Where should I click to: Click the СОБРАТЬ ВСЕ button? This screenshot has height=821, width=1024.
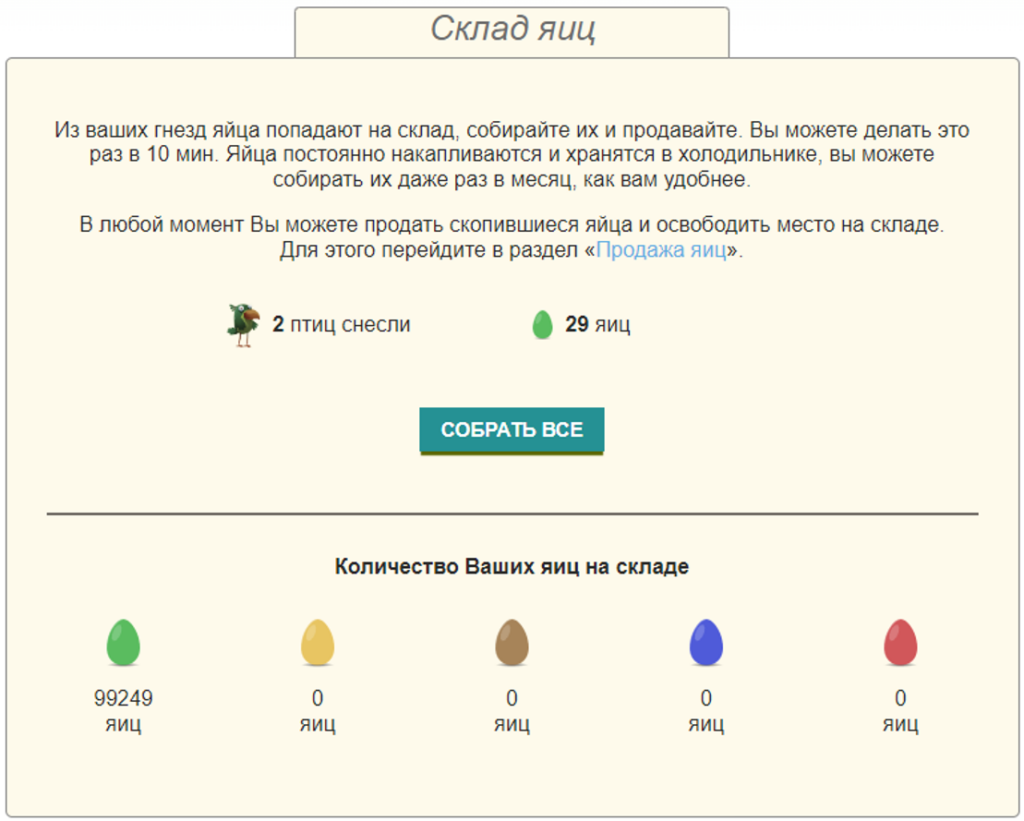coord(511,430)
